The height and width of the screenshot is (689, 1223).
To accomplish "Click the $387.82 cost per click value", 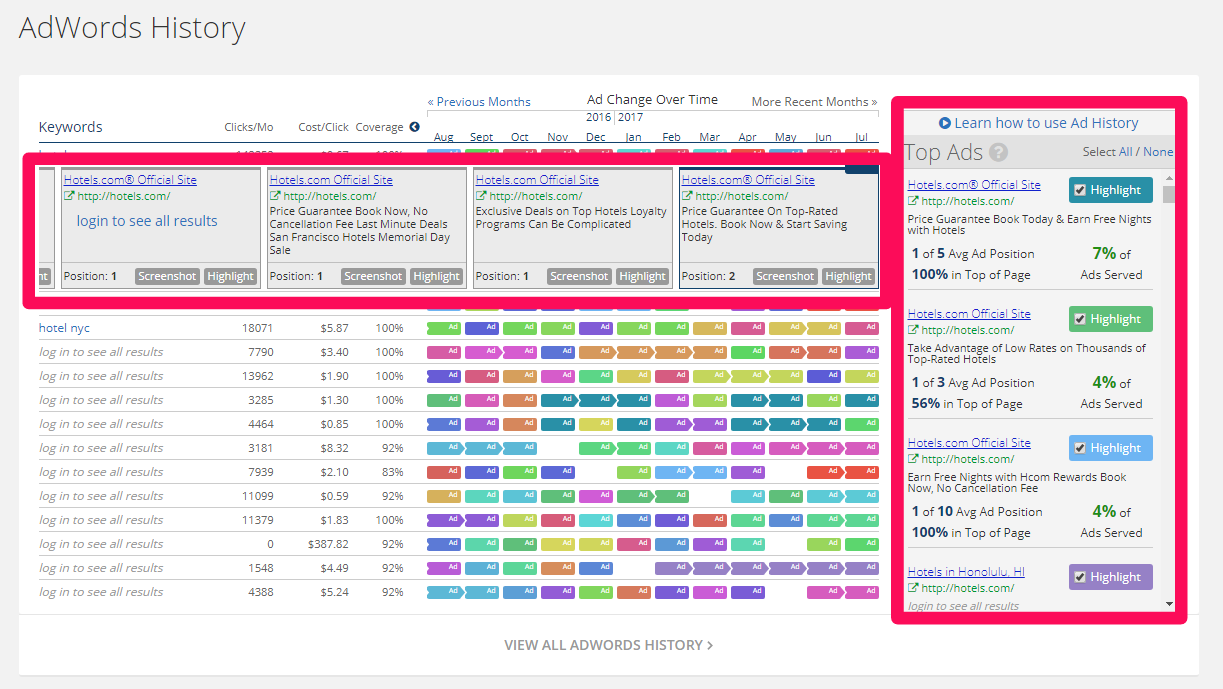I will (x=328, y=544).
